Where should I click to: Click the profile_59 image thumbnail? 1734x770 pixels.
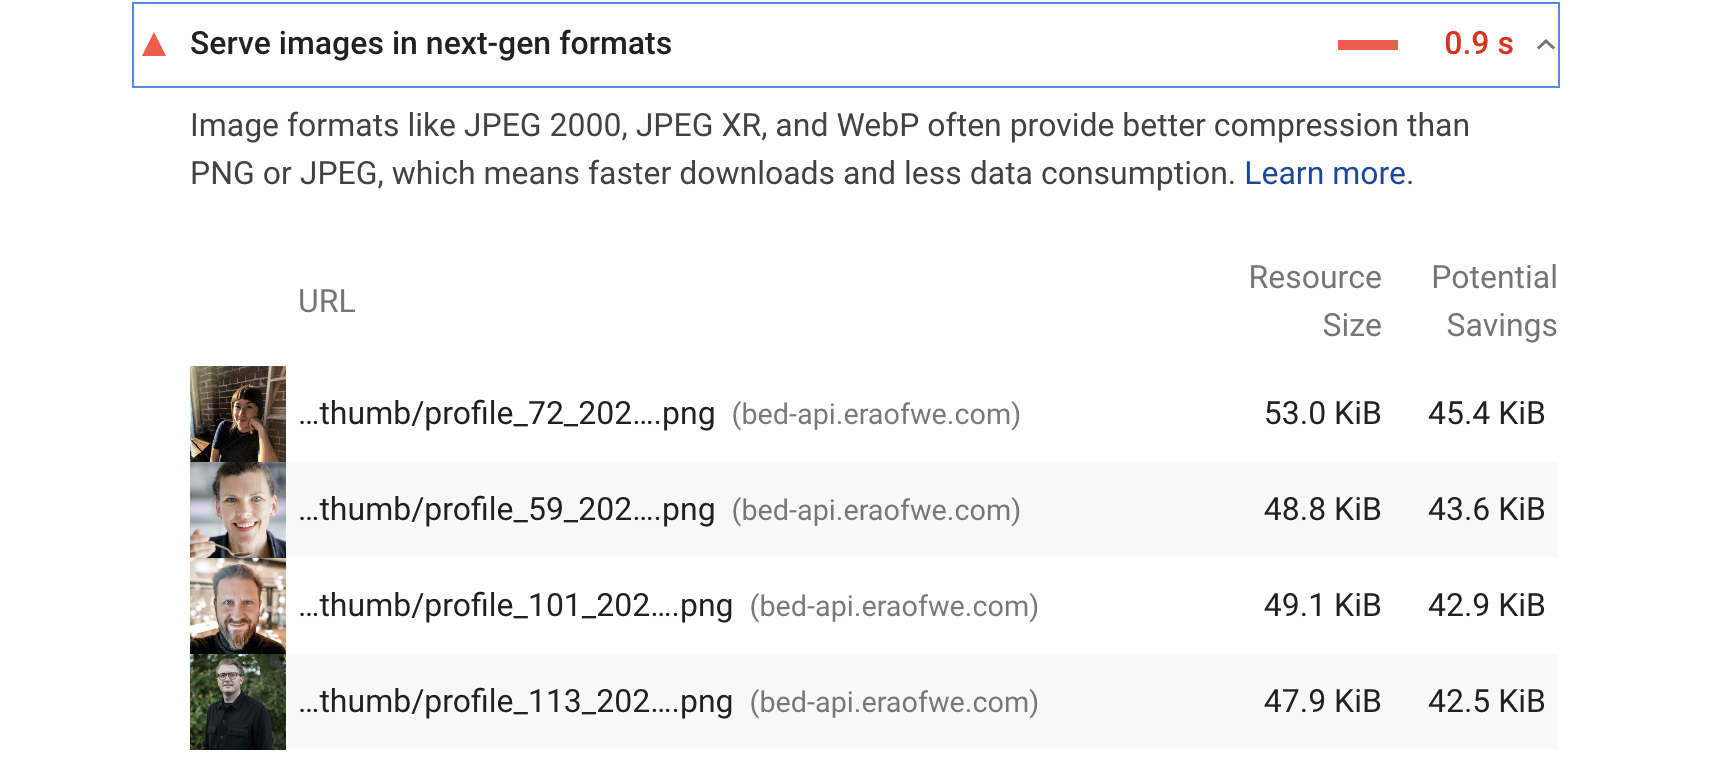tap(238, 510)
